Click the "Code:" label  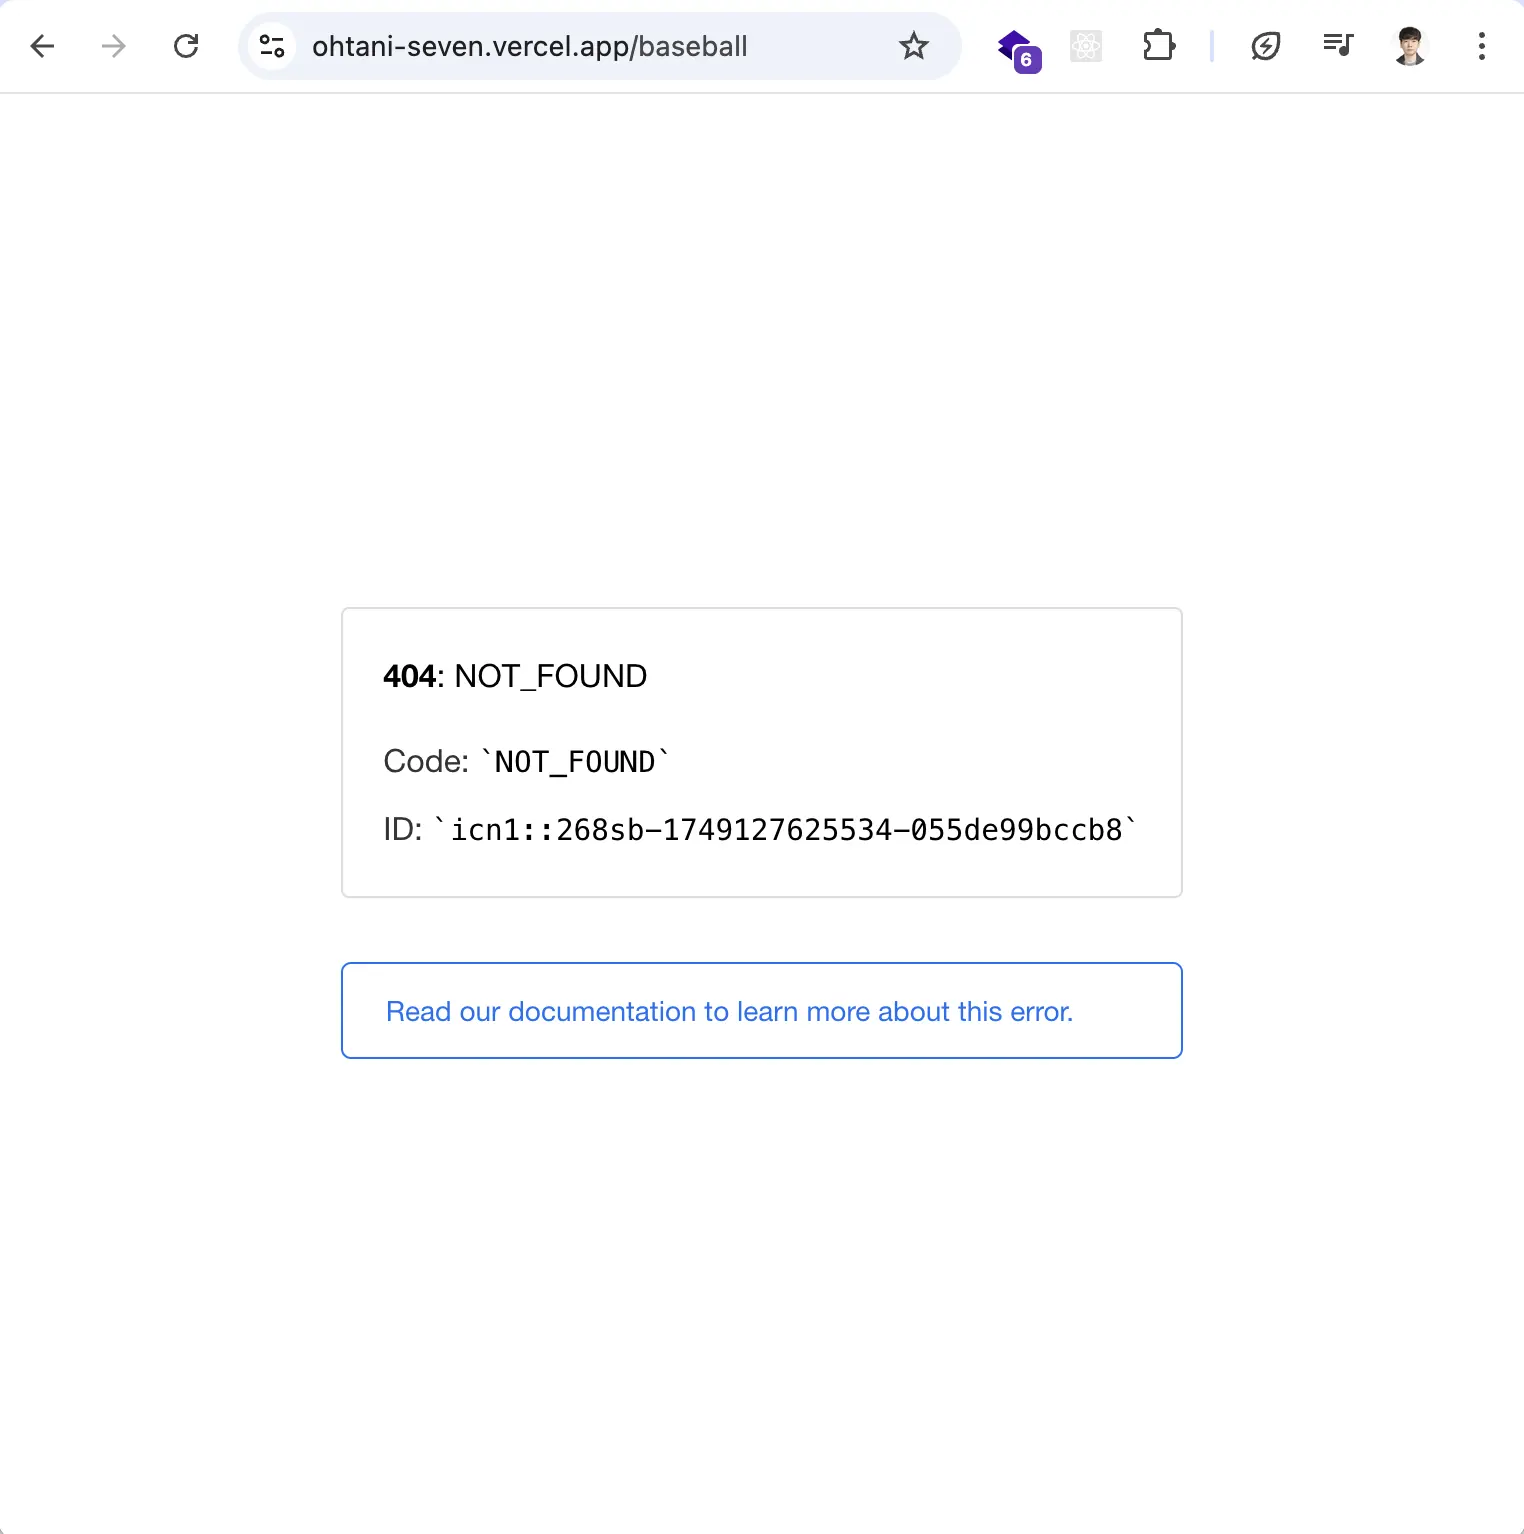click(x=426, y=762)
